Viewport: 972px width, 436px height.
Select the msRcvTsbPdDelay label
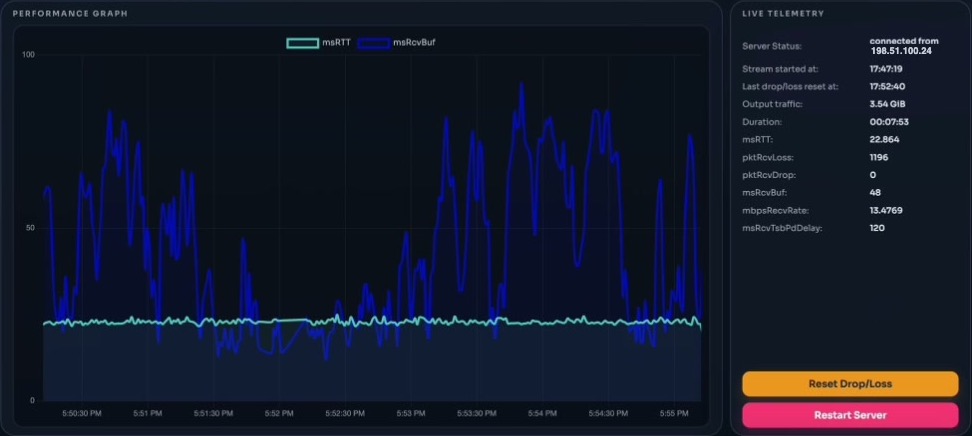(x=782, y=228)
